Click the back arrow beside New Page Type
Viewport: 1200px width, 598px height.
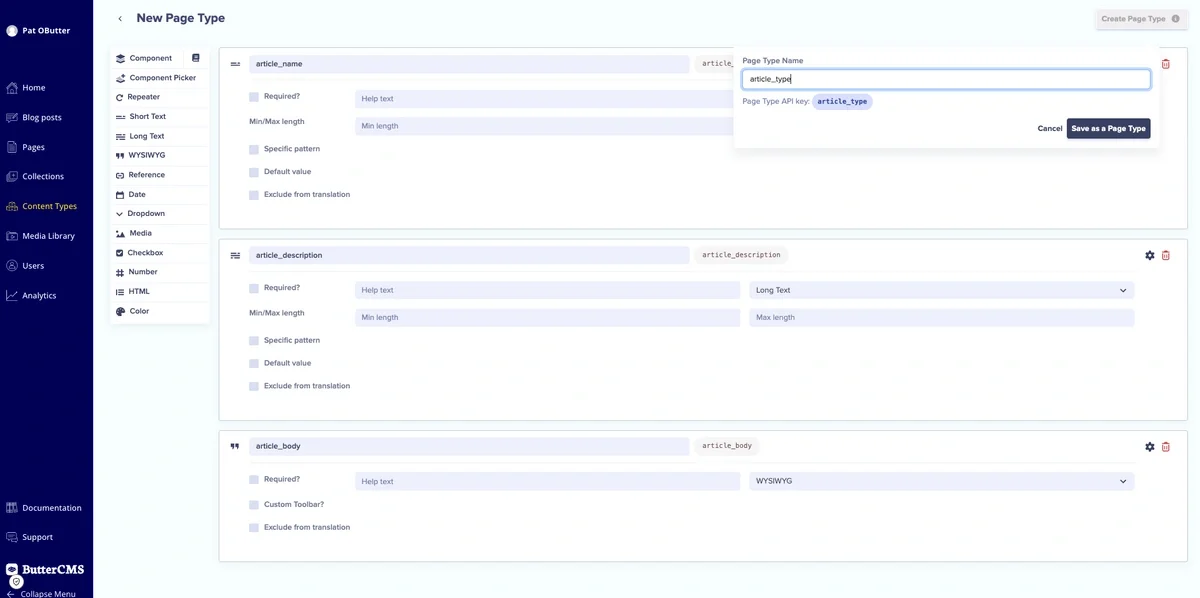(120, 19)
